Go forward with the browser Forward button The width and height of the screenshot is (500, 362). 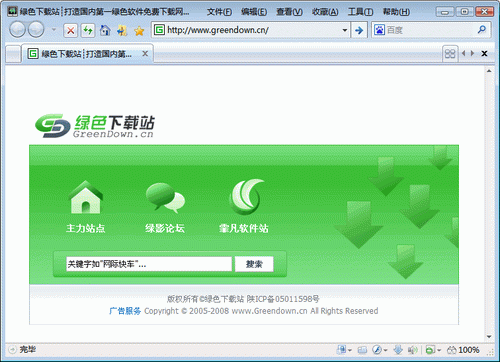click(36, 30)
